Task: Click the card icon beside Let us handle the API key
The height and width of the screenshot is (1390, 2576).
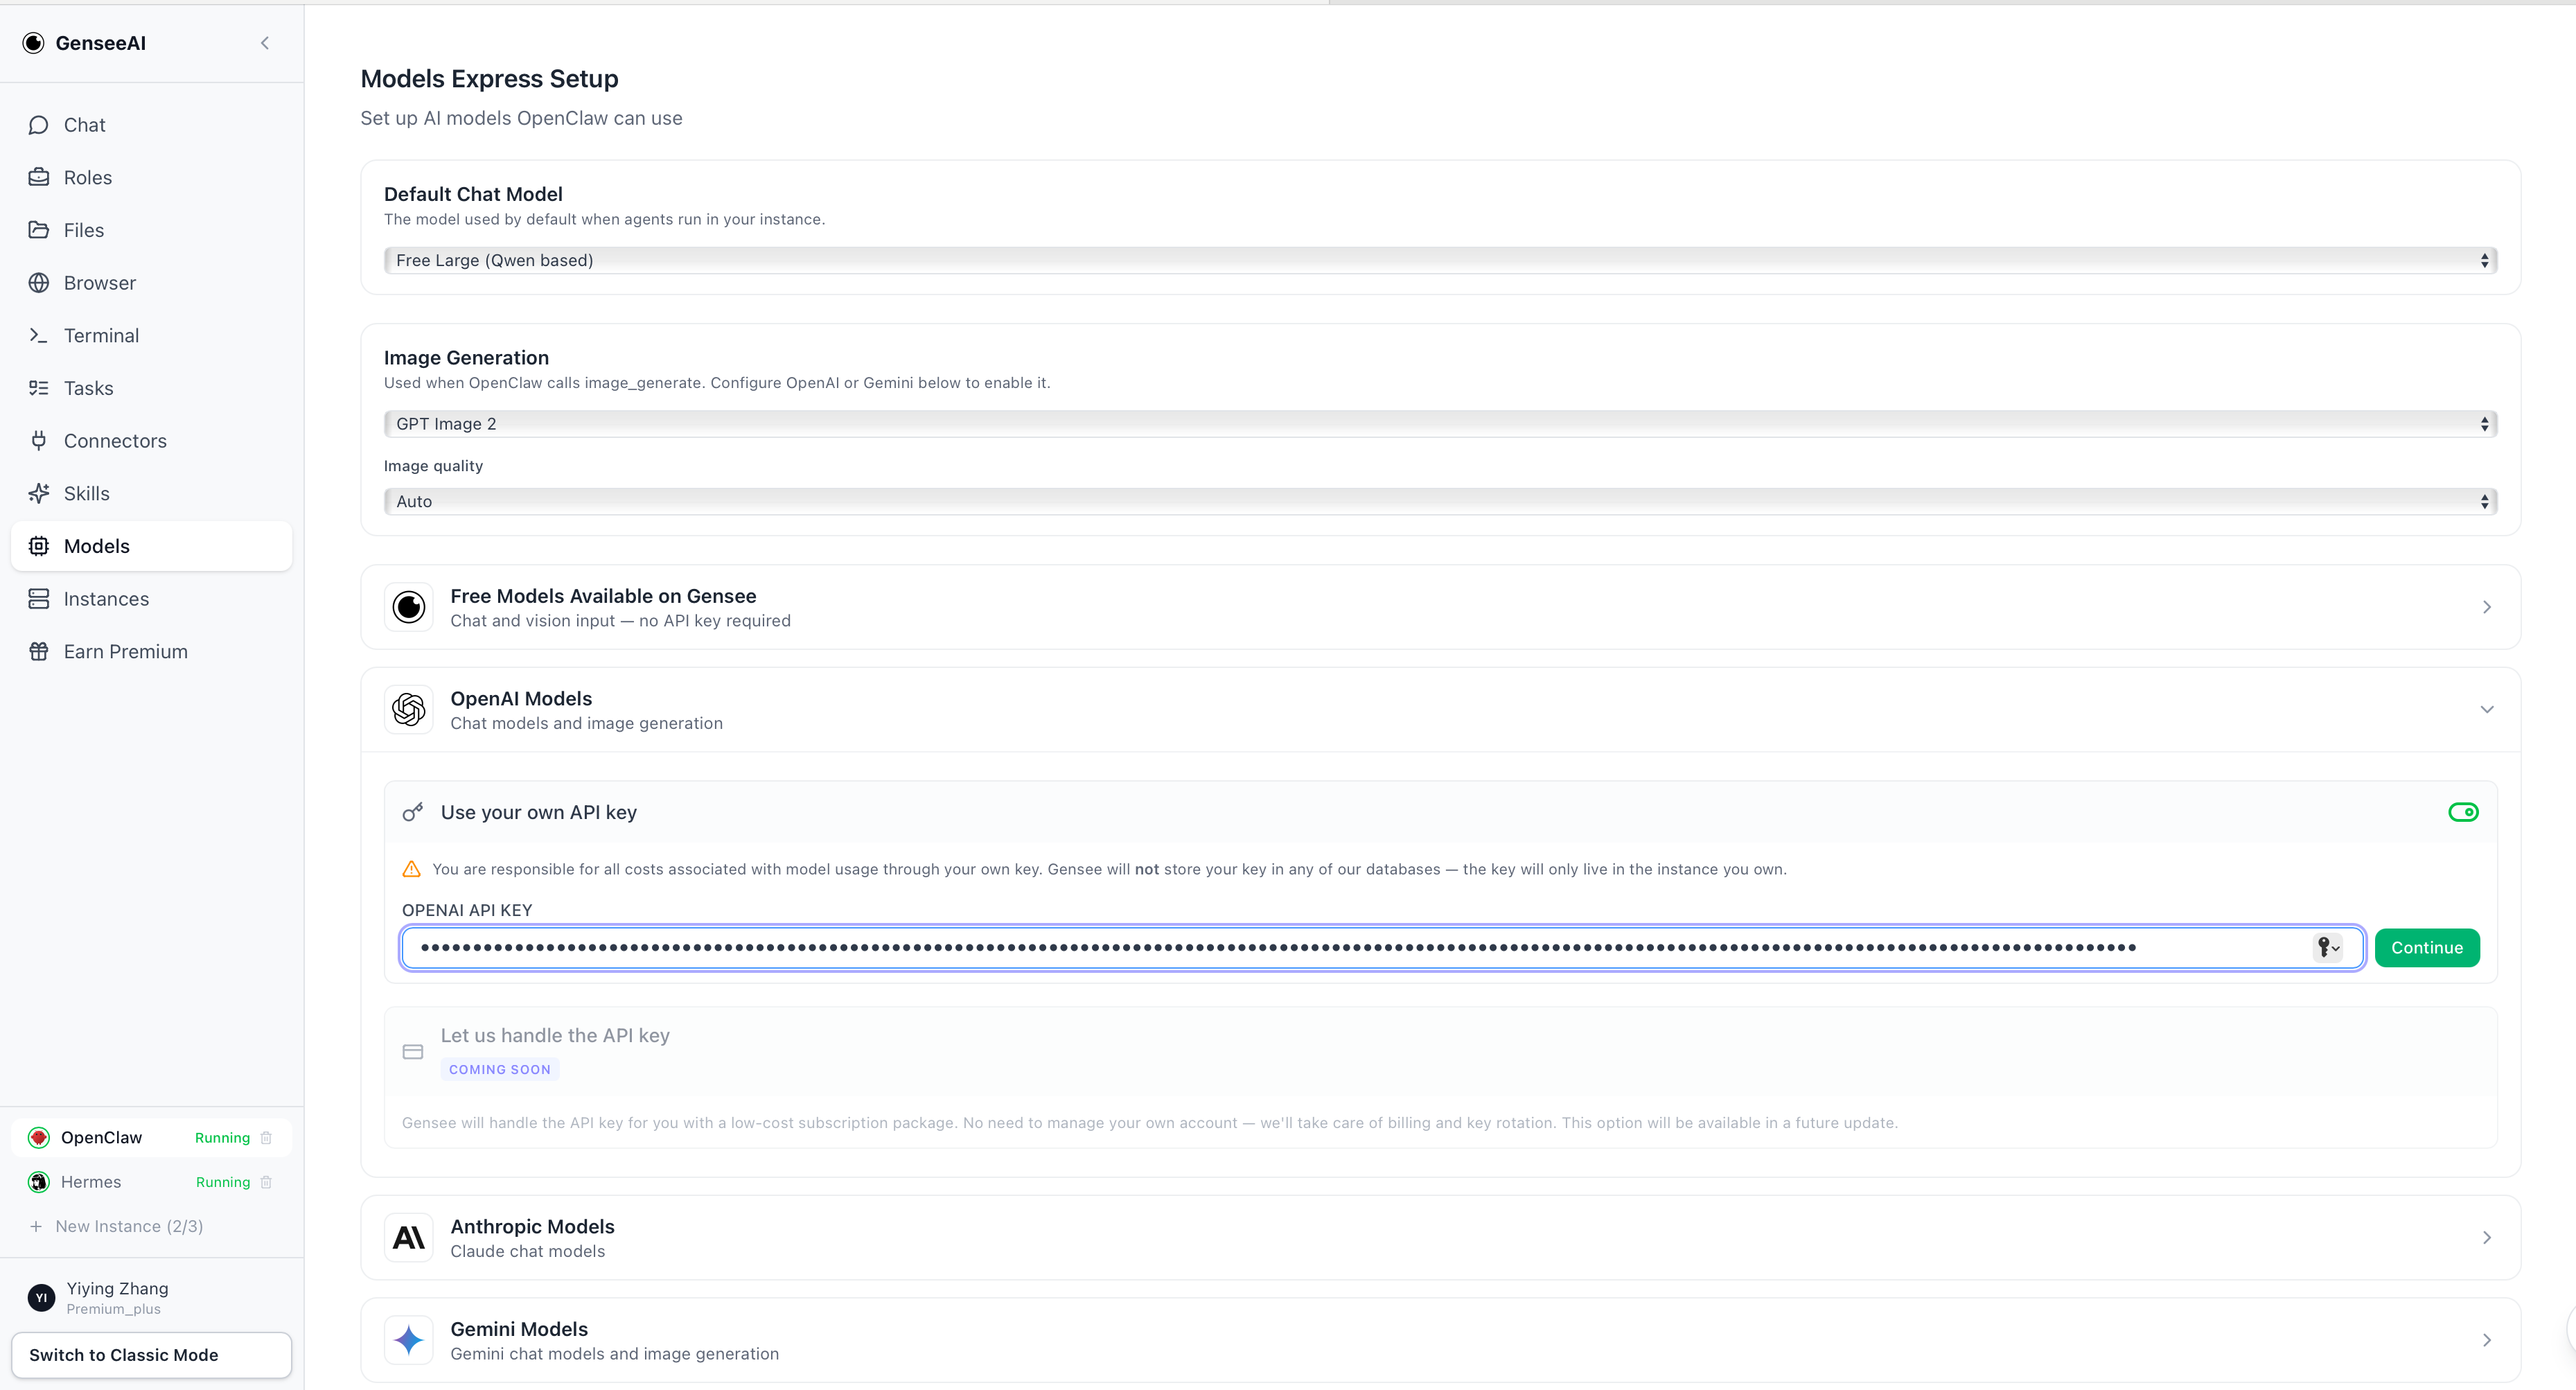Action: coord(412,1052)
